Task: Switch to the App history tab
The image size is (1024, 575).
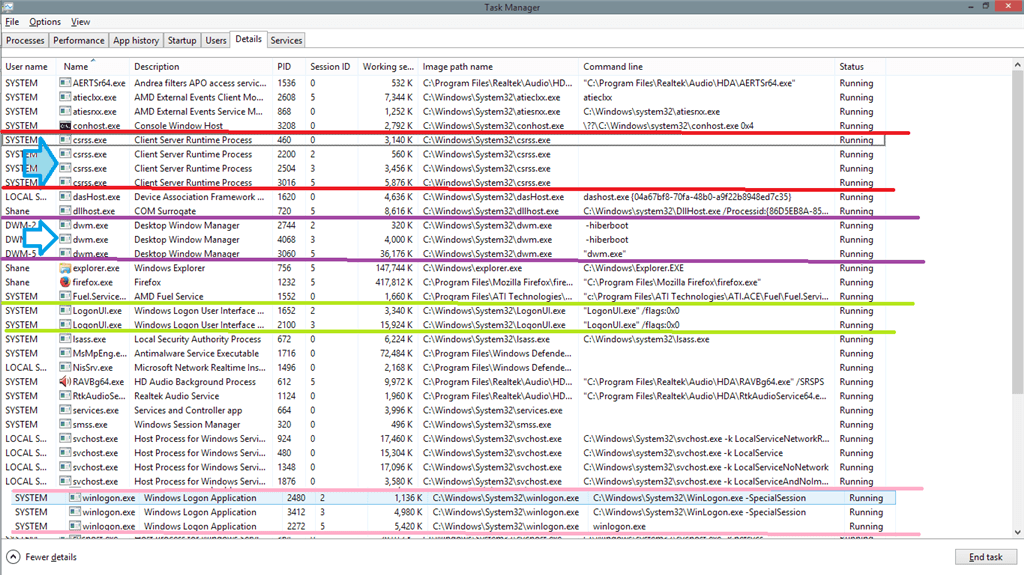Action: pyautogui.click(x=136, y=41)
